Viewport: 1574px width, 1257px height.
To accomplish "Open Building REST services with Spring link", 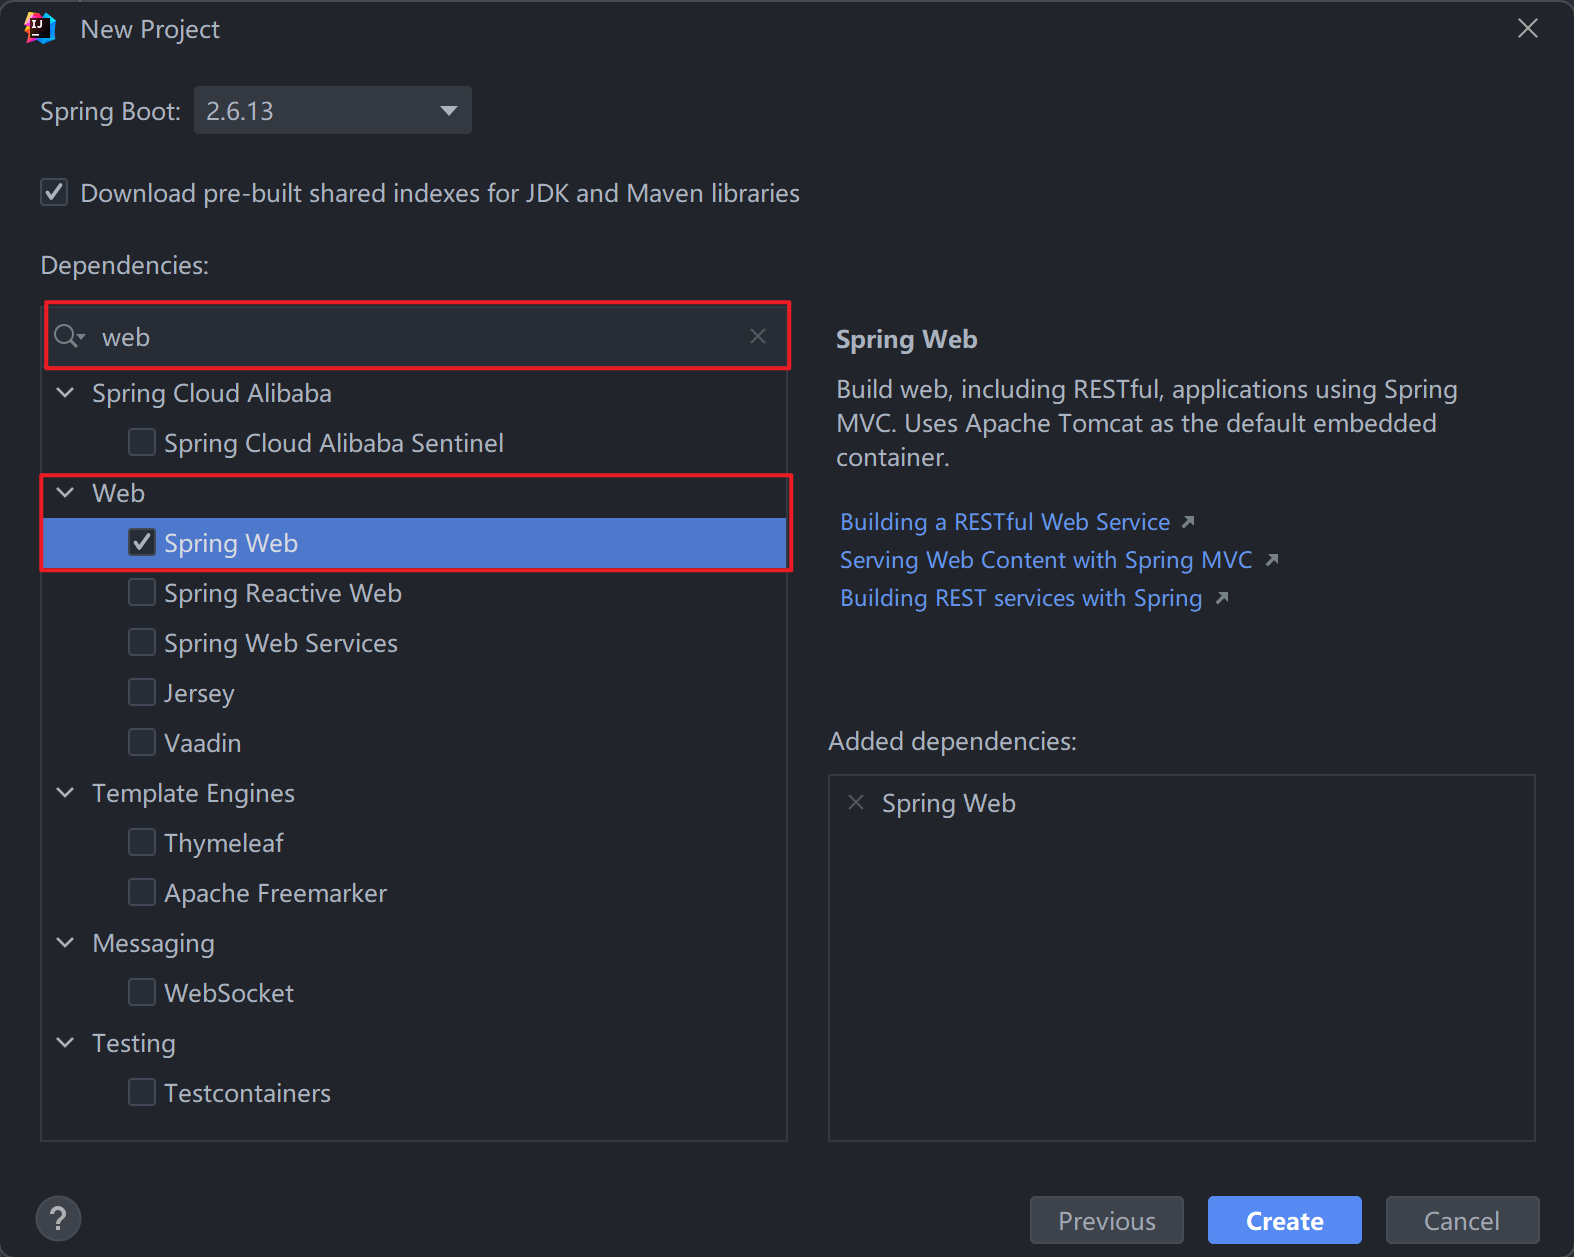I will (1021, 598).
